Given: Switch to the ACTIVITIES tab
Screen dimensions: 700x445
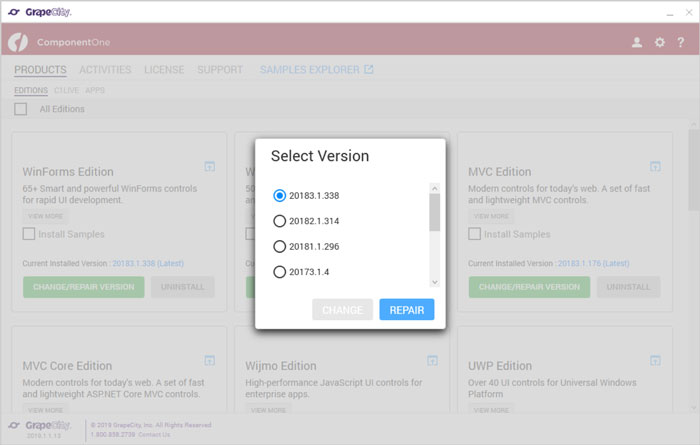Looking at the screenshot, I should [x=105, y=70].
